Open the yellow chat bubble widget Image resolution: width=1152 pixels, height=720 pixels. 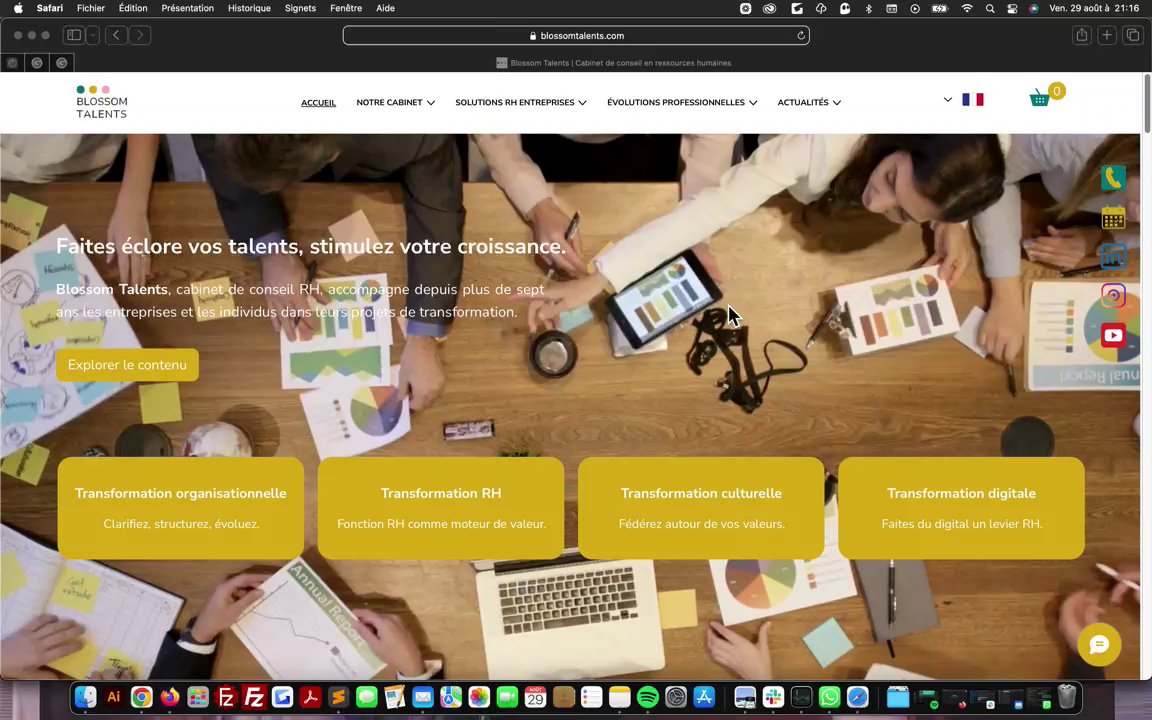point(1099,644)
